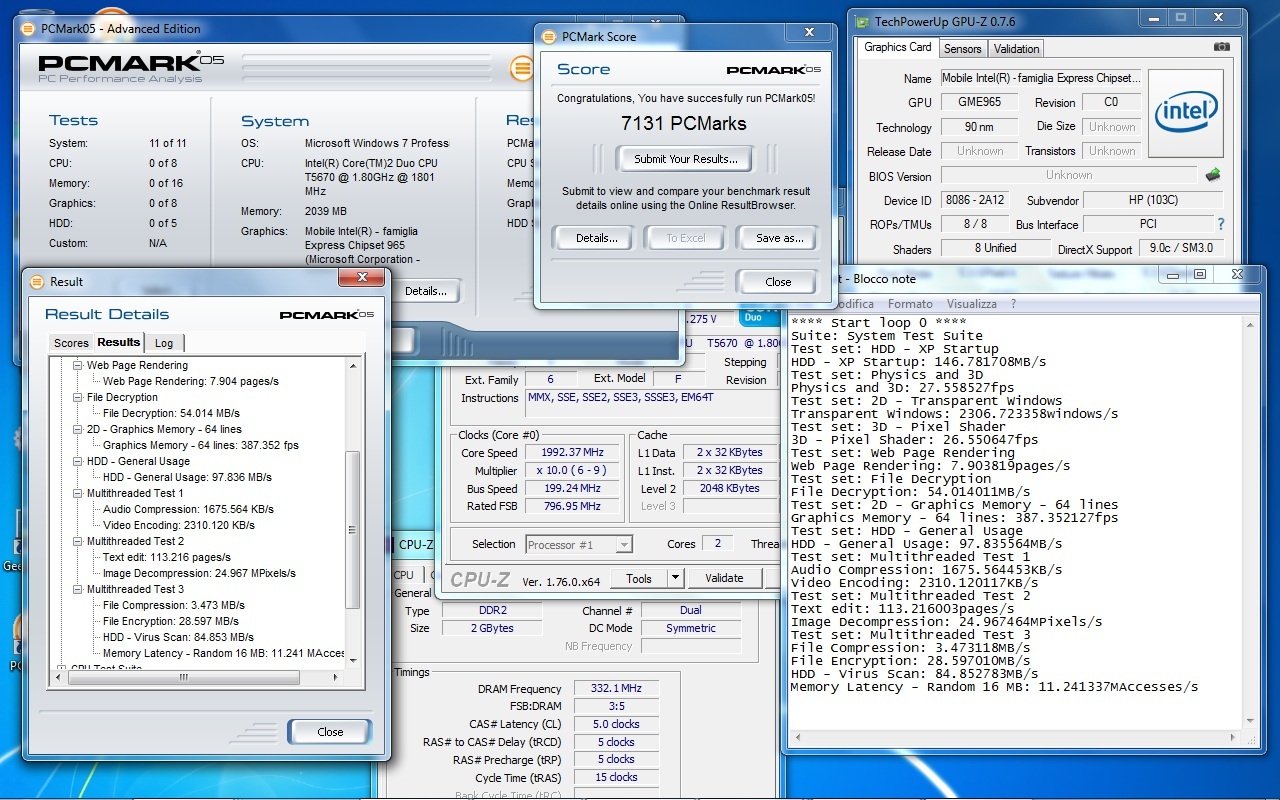
Task: Click Details button in PCMark05 System panel
Action: [x=426, y=291]
